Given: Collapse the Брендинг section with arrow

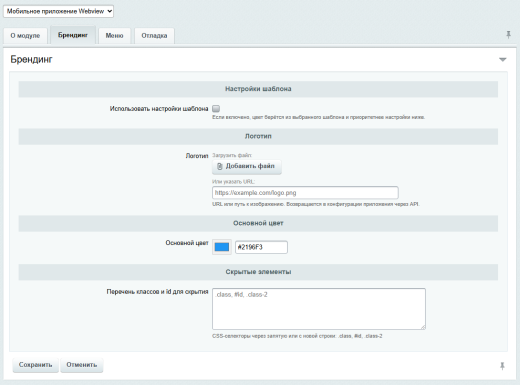Looking at the screenshot, I should tap(503, 60).
